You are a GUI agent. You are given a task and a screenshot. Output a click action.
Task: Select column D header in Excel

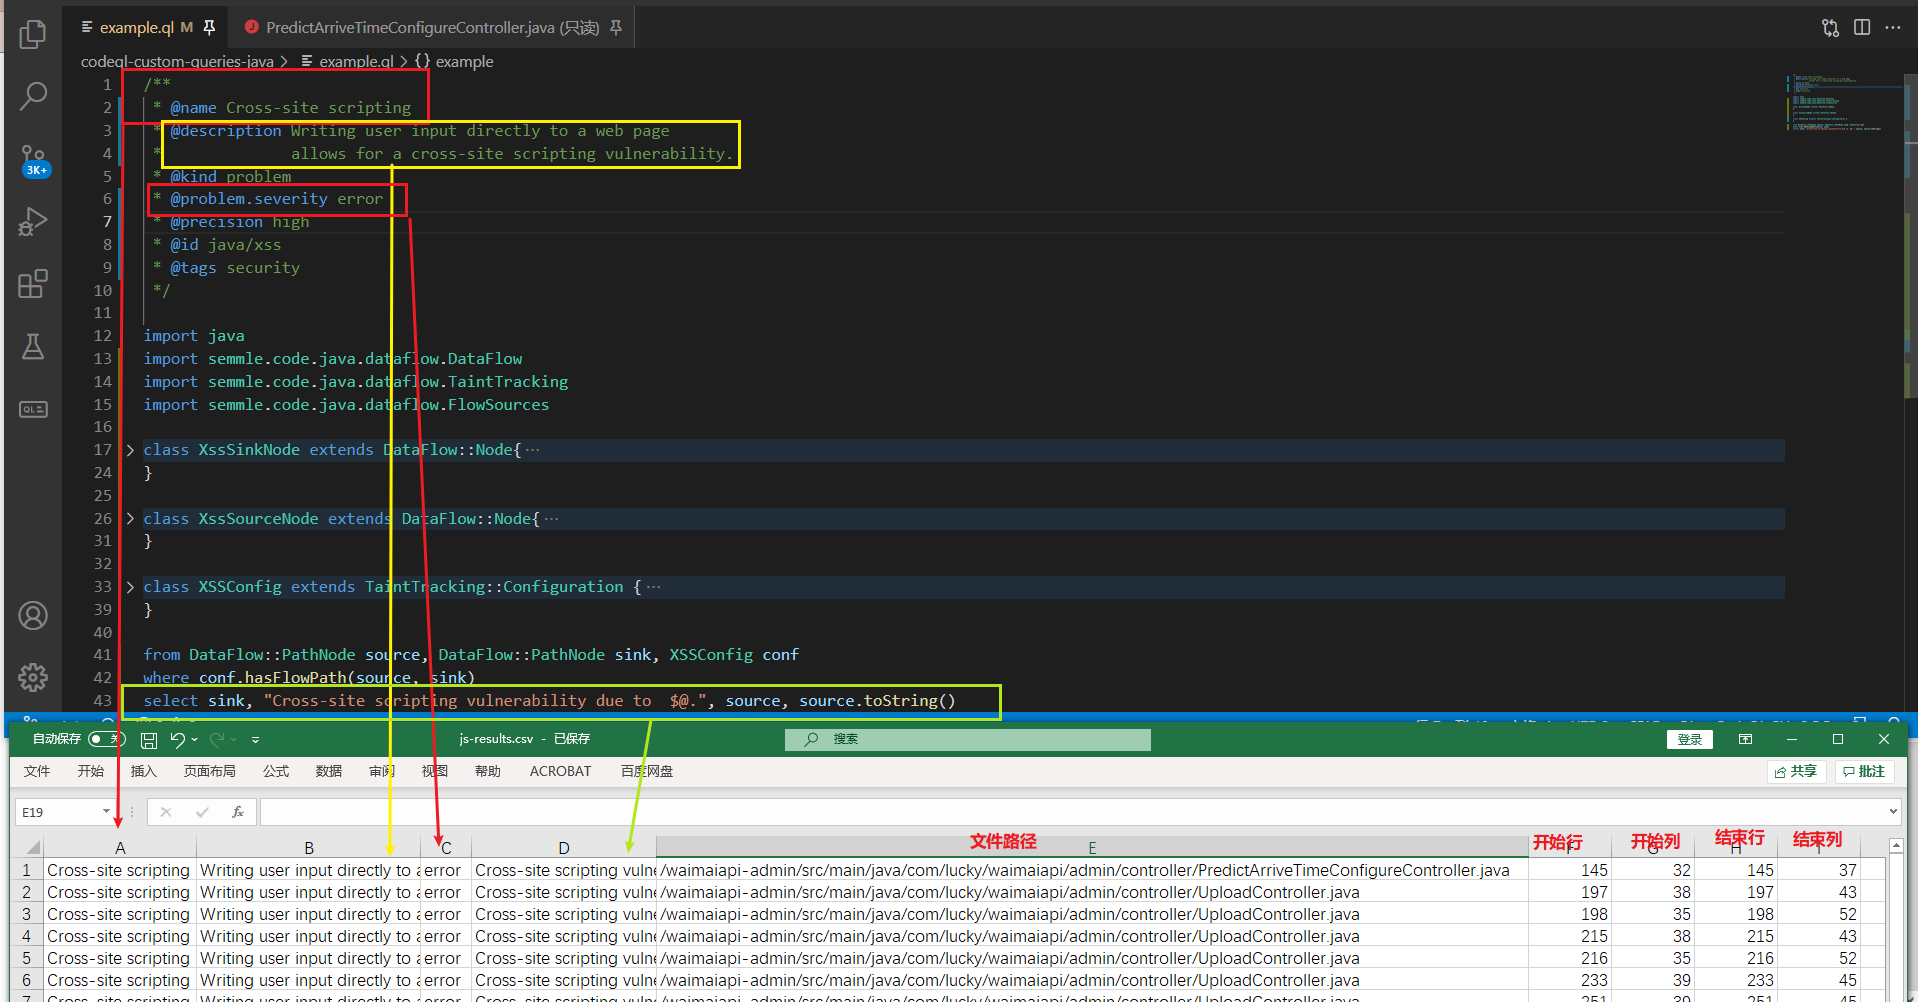564,847
